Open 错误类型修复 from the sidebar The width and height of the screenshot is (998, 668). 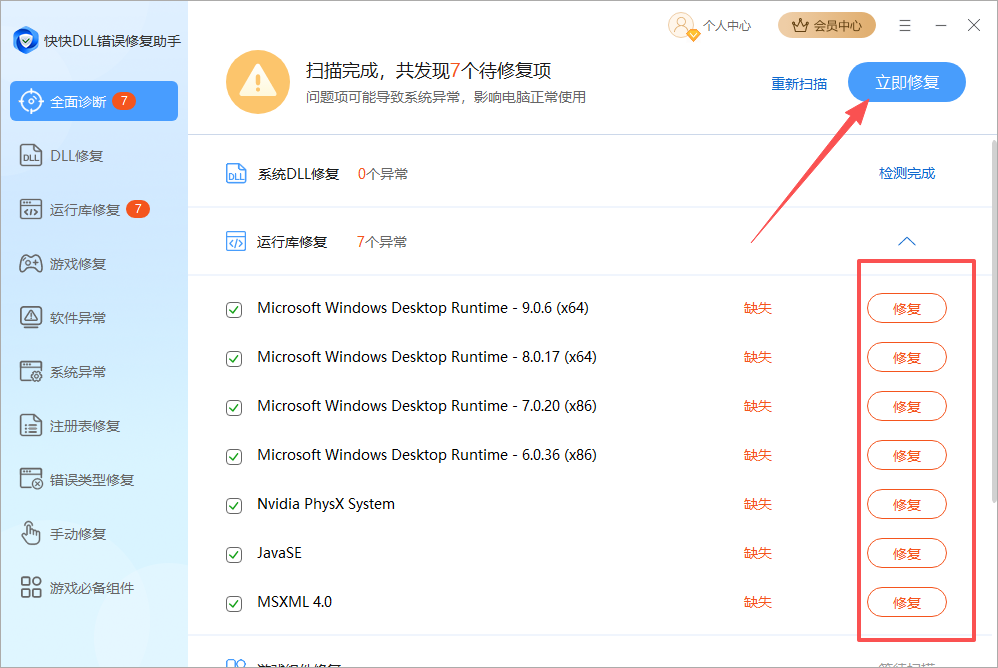tap(76, 480)
